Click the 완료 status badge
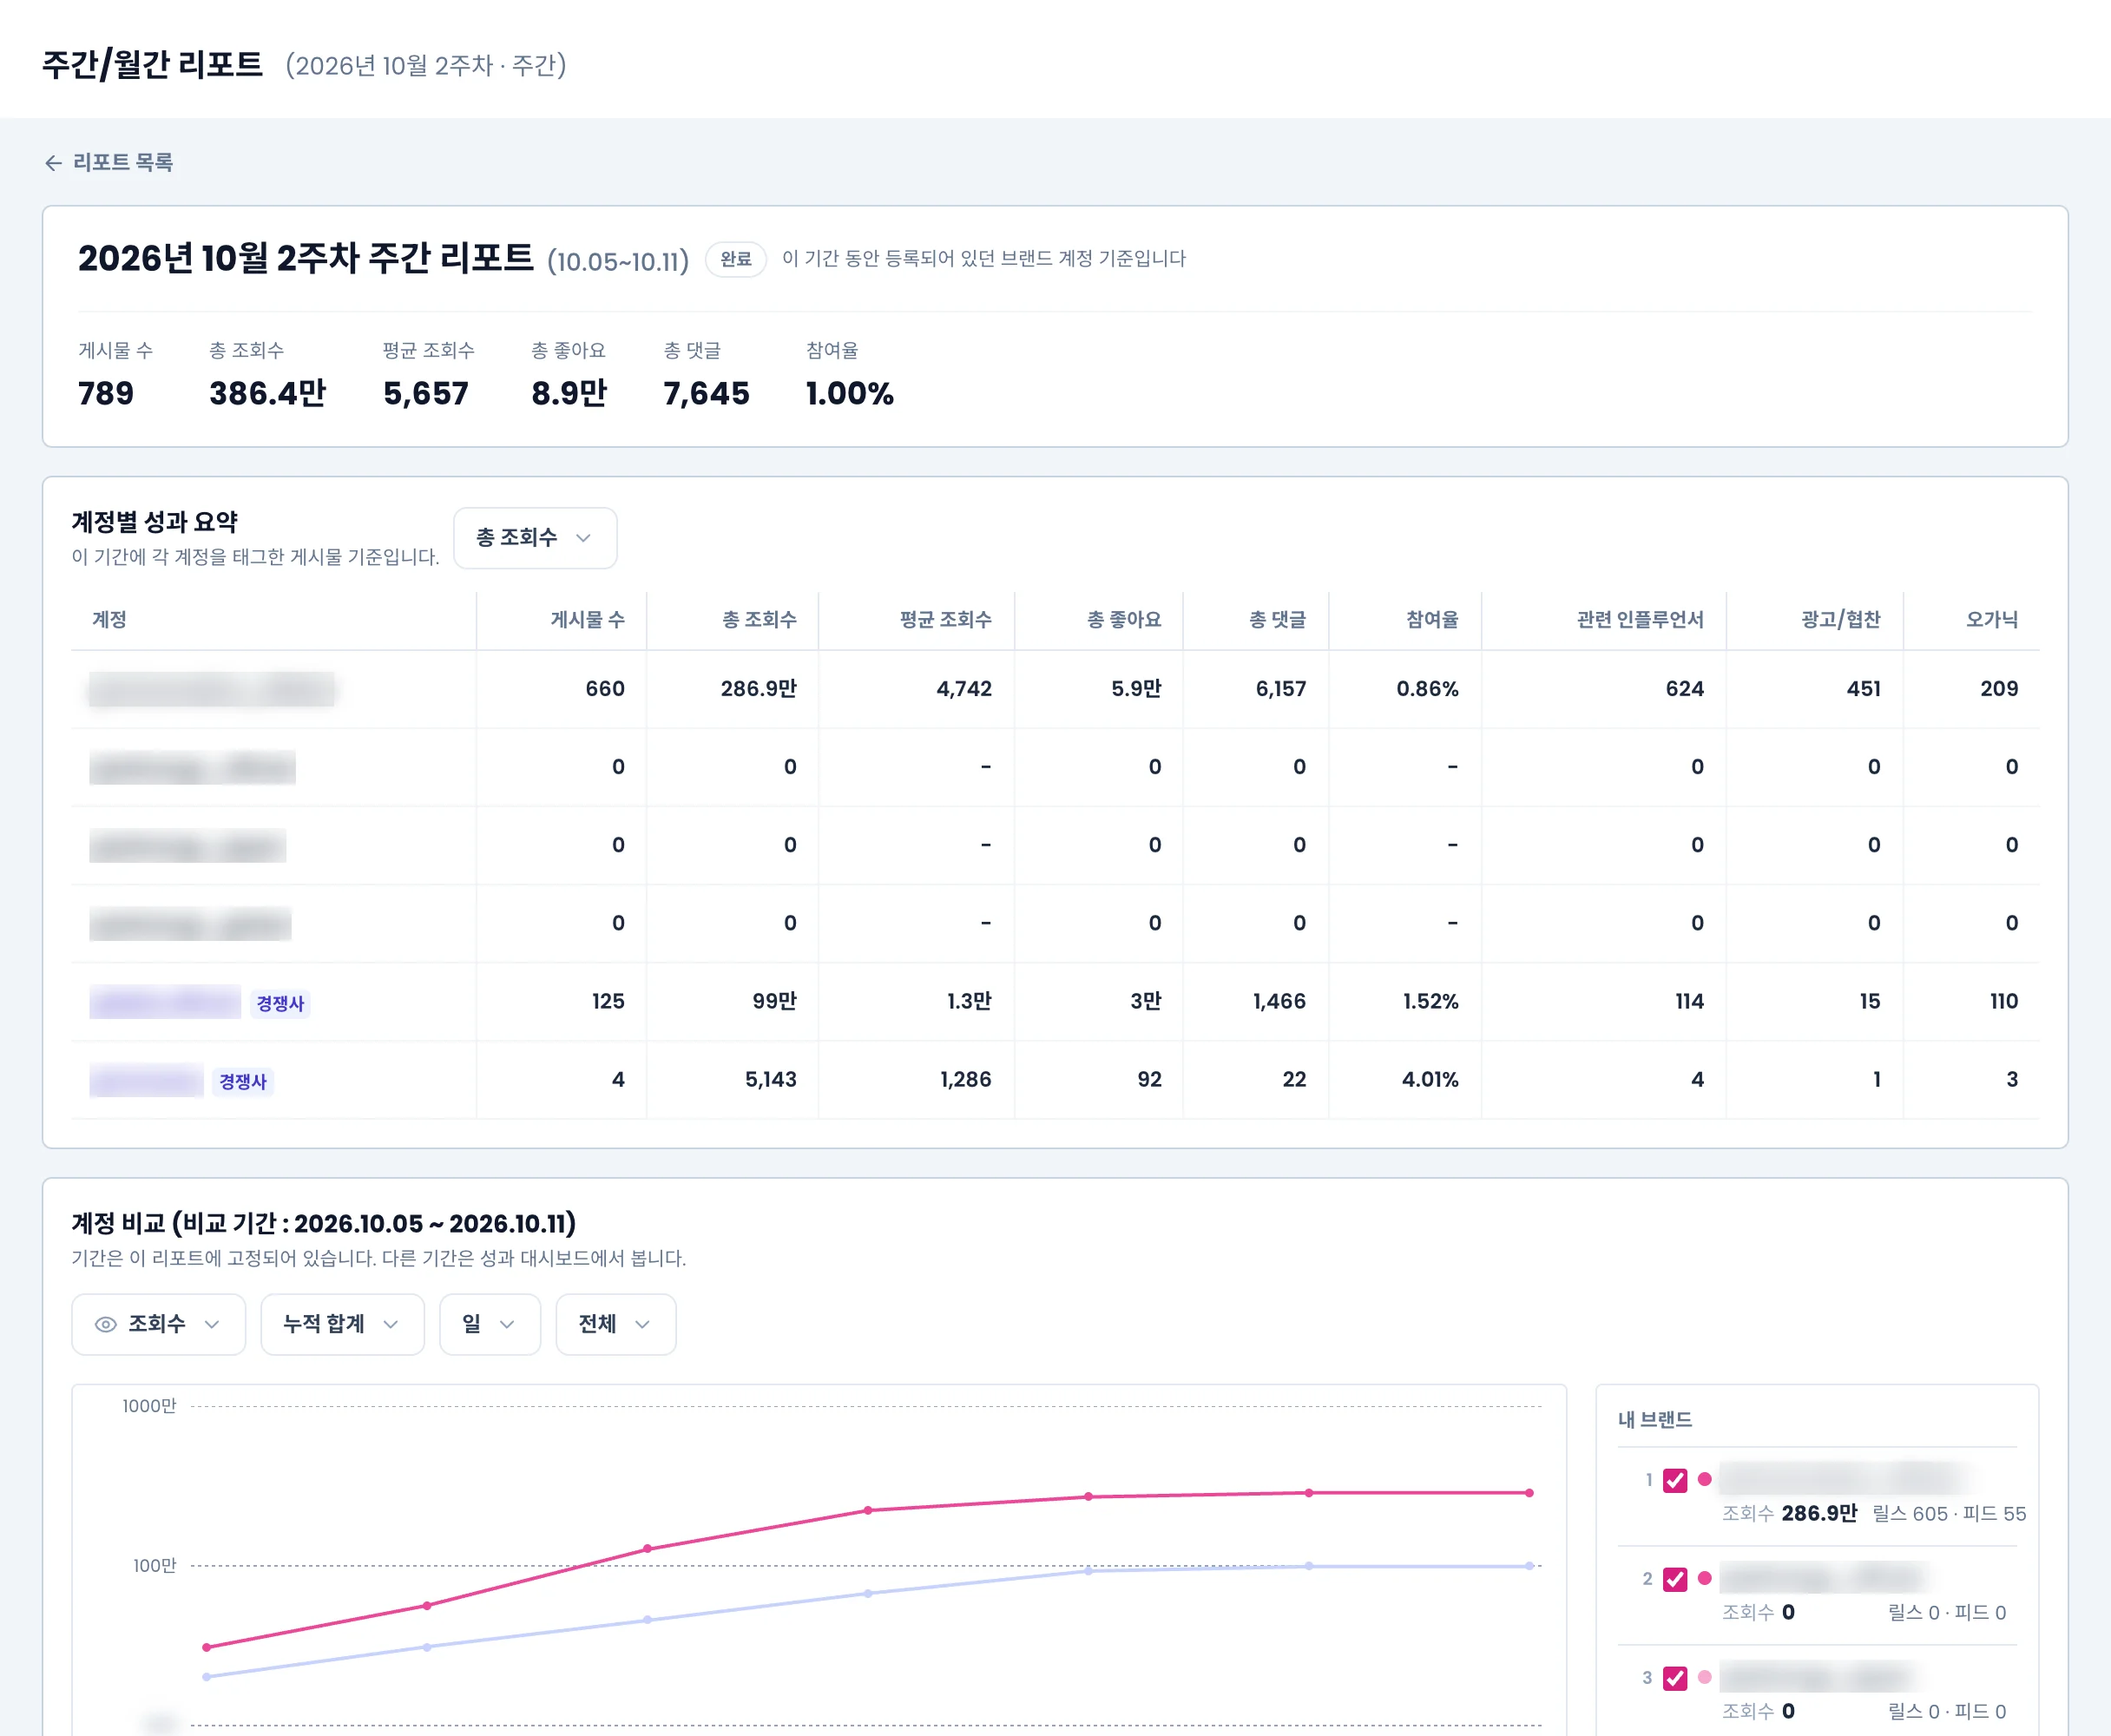This screenshot has width=2111, height=1736. point(736,259)
